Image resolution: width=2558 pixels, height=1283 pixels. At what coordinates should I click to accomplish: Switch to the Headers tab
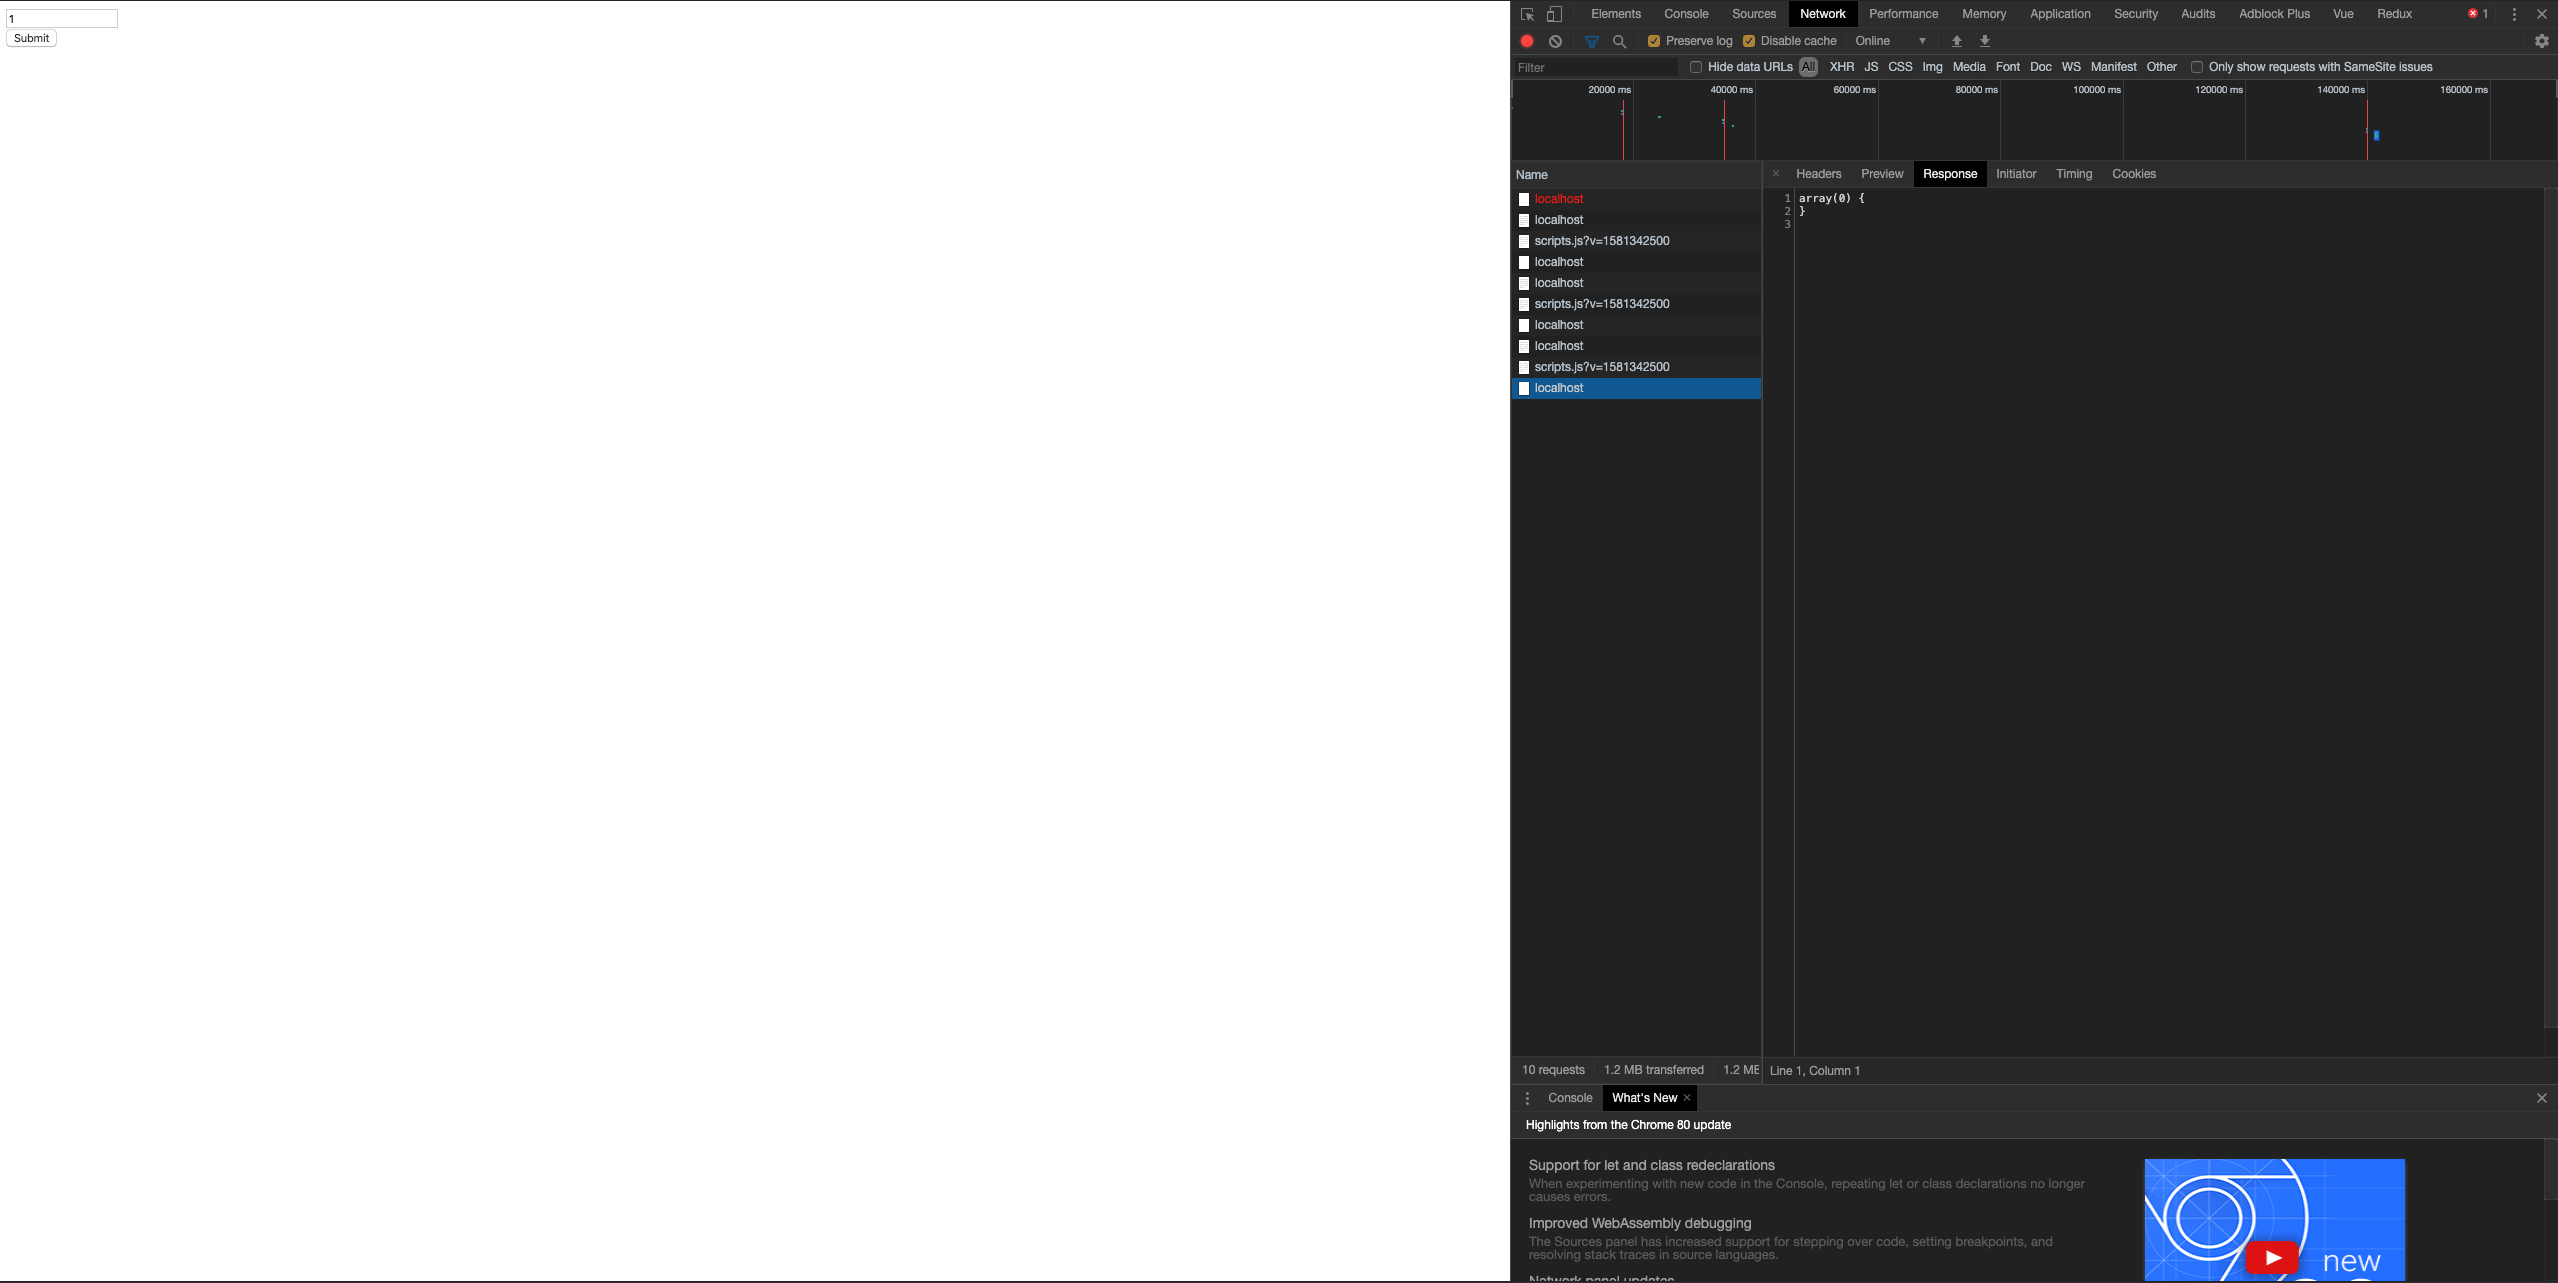[x=1817, y=173]
